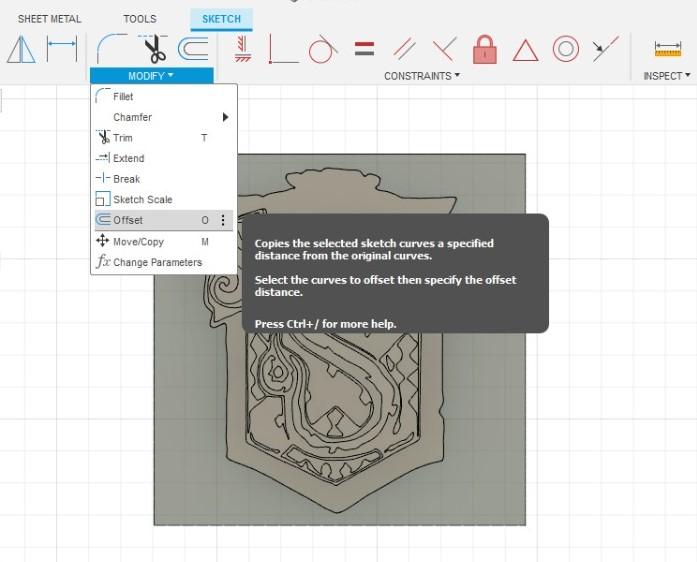Apply the Concentric constraint
697x562 pixels.
[x=566, y=49]
